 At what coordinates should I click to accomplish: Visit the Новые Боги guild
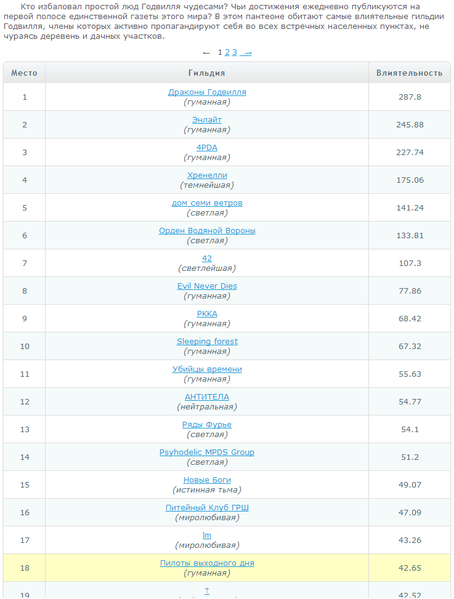tap(207, 480)
